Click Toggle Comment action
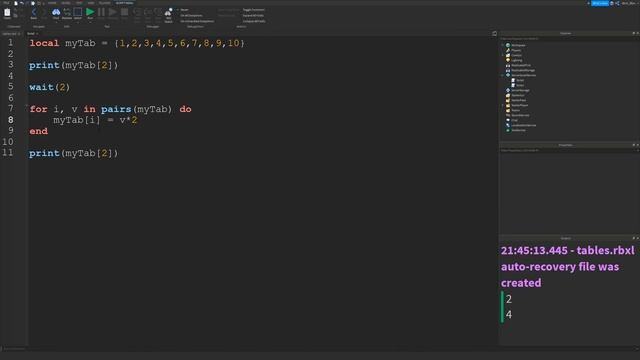 [253, 10]
